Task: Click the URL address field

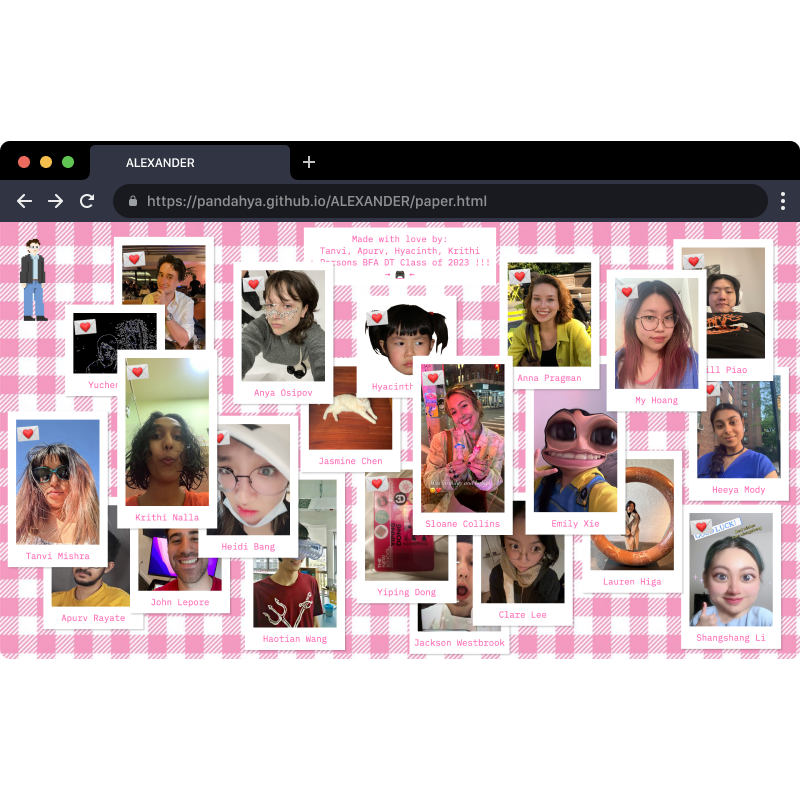Action: [x=440, y=201]
